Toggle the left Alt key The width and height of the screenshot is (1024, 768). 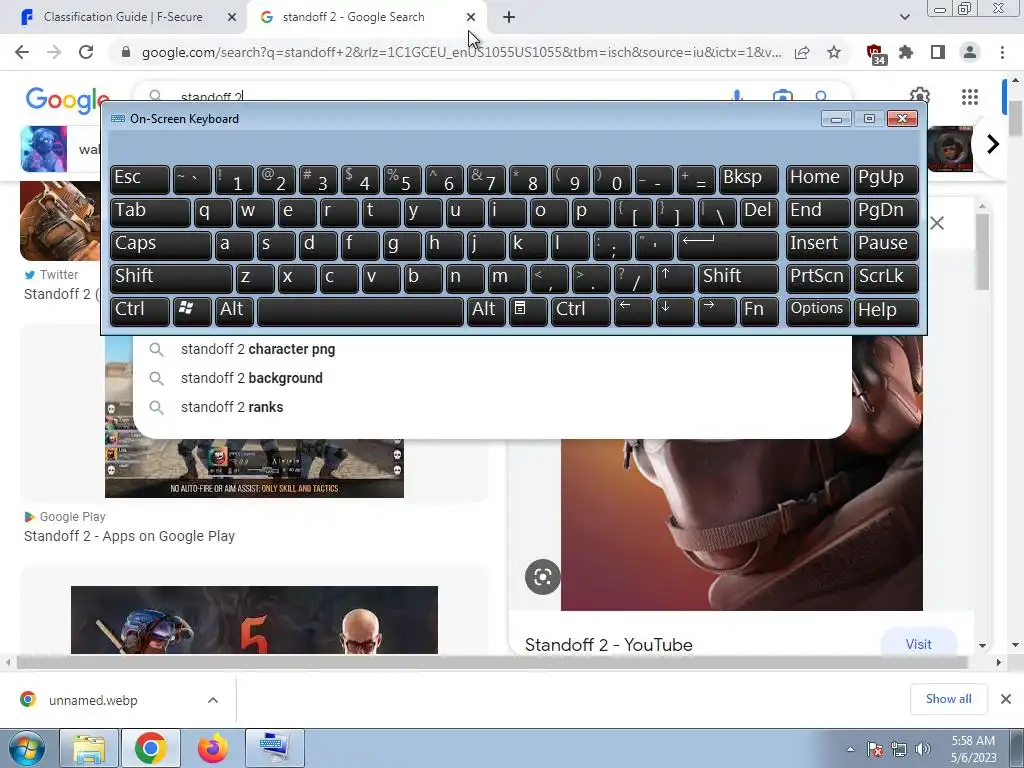click(234, 310)
